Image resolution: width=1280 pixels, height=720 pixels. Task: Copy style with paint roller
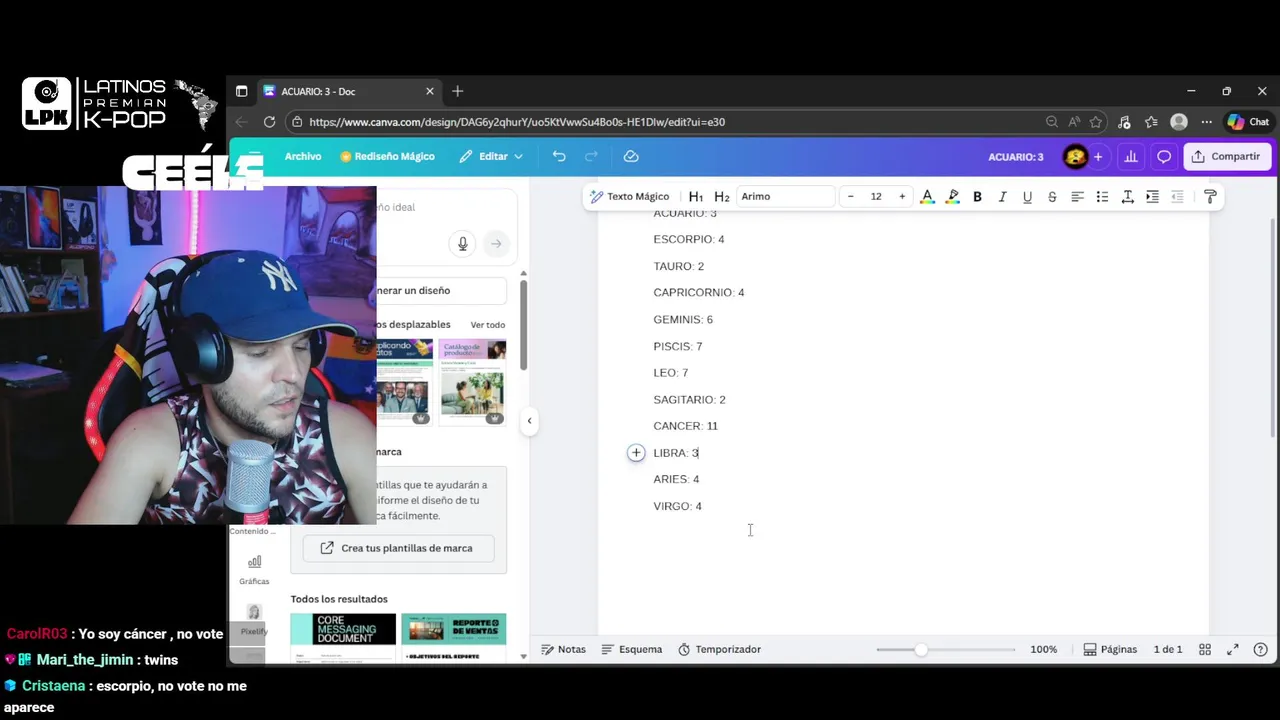(x=1210, y=196)
